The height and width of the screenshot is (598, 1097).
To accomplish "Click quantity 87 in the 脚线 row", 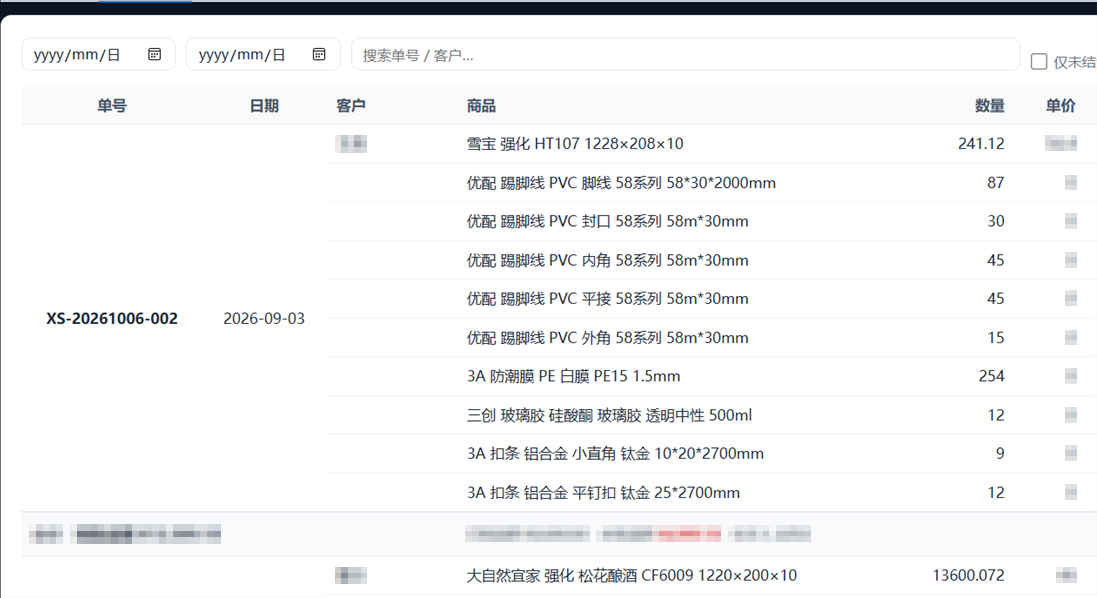I will (996, 183).
